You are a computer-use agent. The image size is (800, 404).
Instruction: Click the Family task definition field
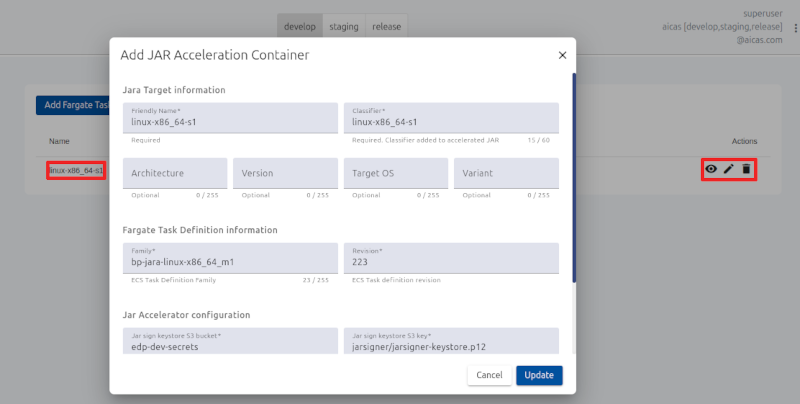pos(230,262)
